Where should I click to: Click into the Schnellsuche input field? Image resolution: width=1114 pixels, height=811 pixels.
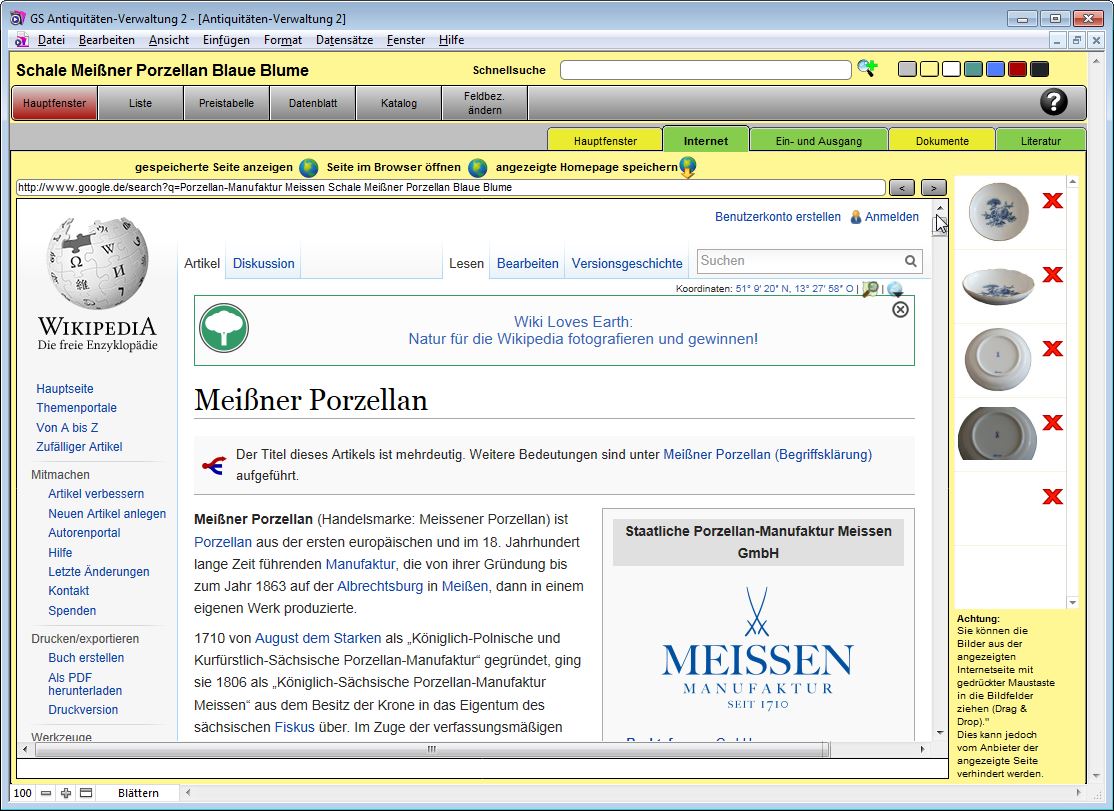click(705, 70)
